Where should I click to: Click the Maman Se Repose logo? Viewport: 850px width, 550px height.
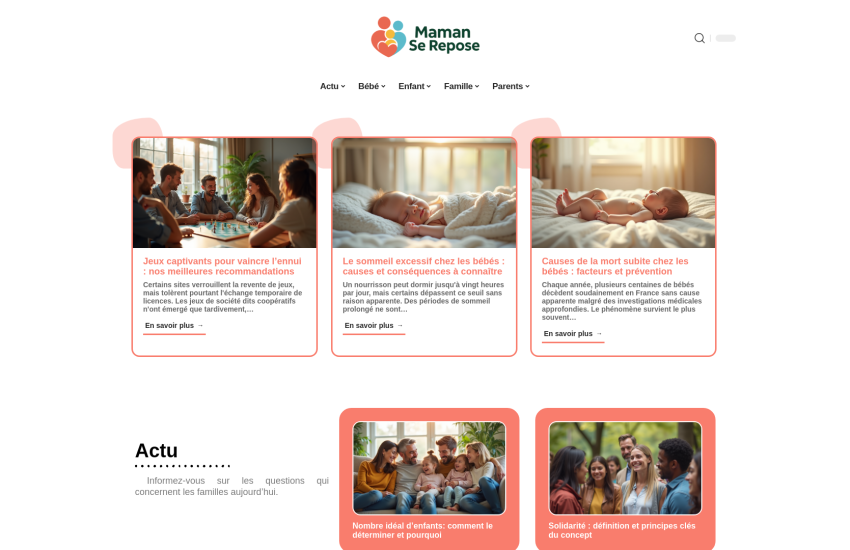coord(425,37)
